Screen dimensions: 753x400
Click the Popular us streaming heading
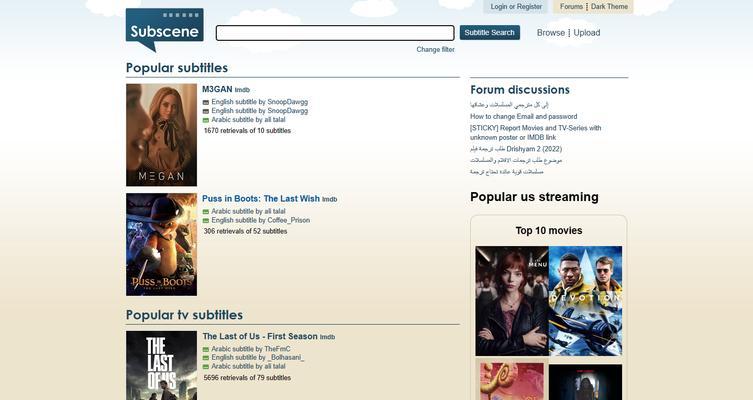tap(534, 197)
